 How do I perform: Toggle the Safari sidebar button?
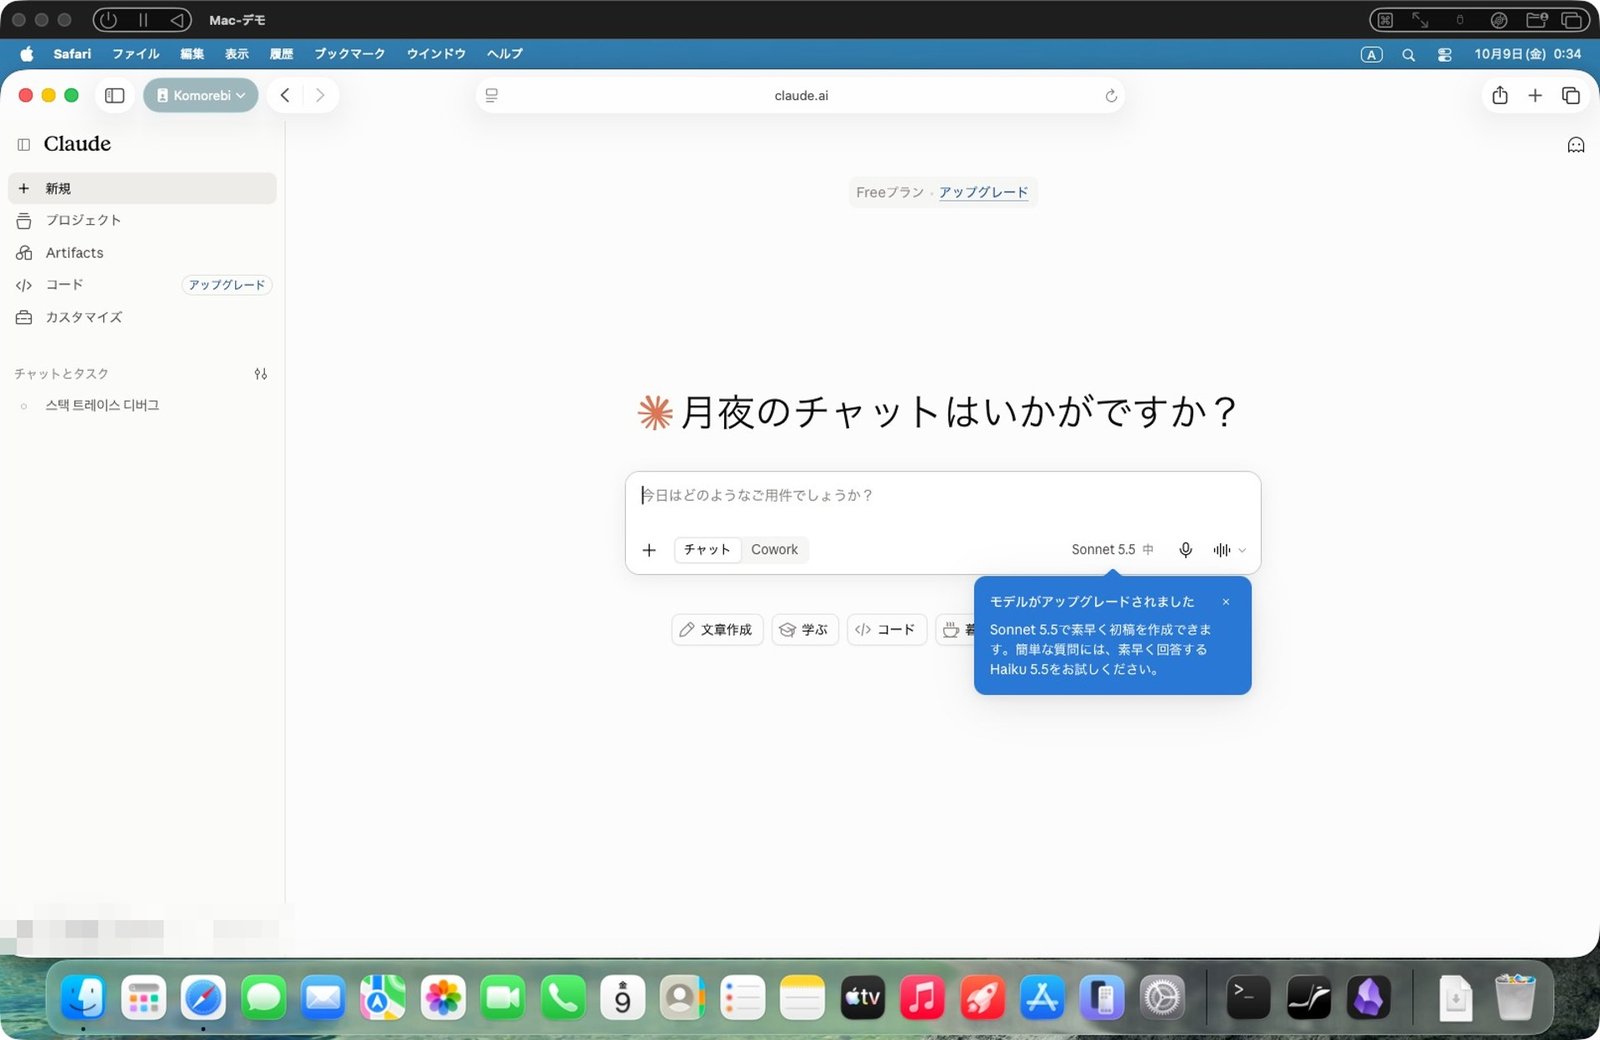(x=115, y=95)
